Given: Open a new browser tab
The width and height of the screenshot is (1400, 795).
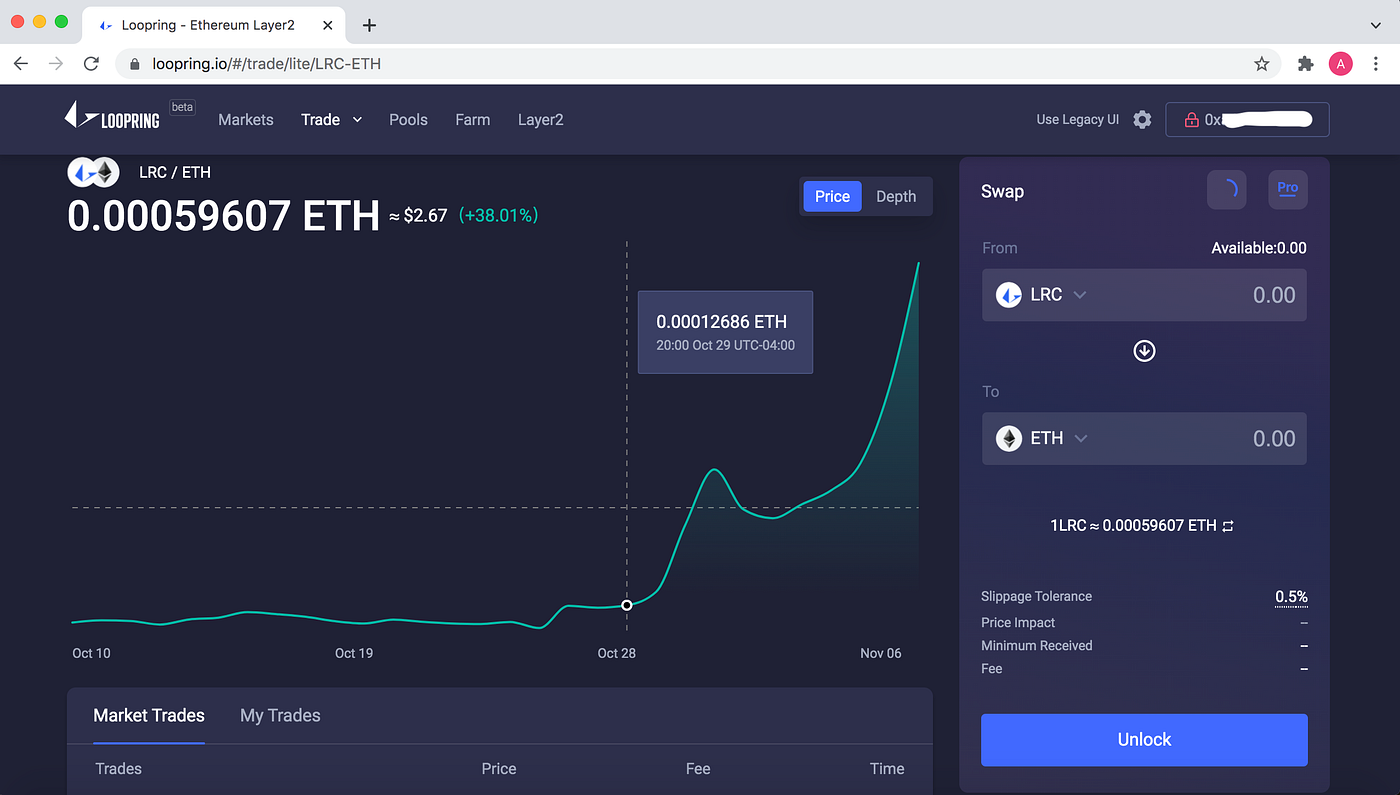Looking at the screenshot, I should [x=369, y=25].
